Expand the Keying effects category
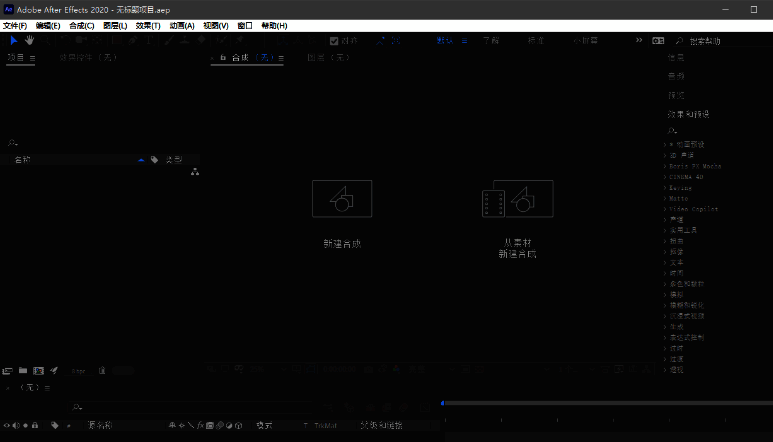Viewport: 773px width, 442px height. point(665,188)
